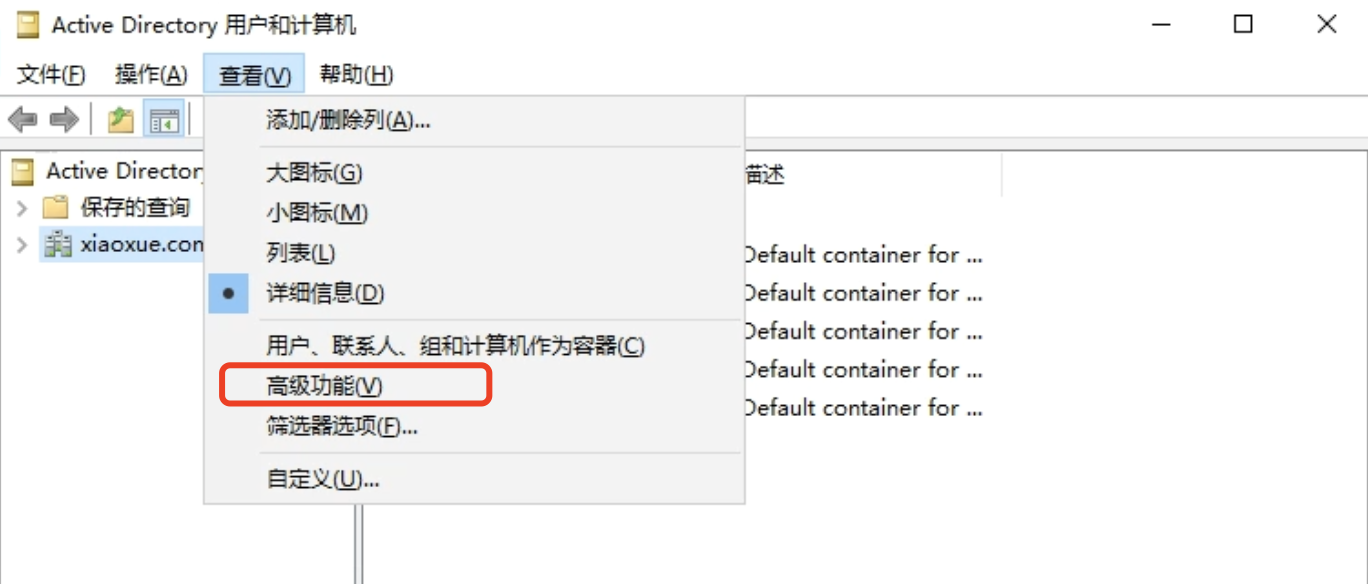Image resolution: width=1368 pixels, height=584 pixels.
Task: Switch to 小图标(M) view
Action: (x=317, y=213)
